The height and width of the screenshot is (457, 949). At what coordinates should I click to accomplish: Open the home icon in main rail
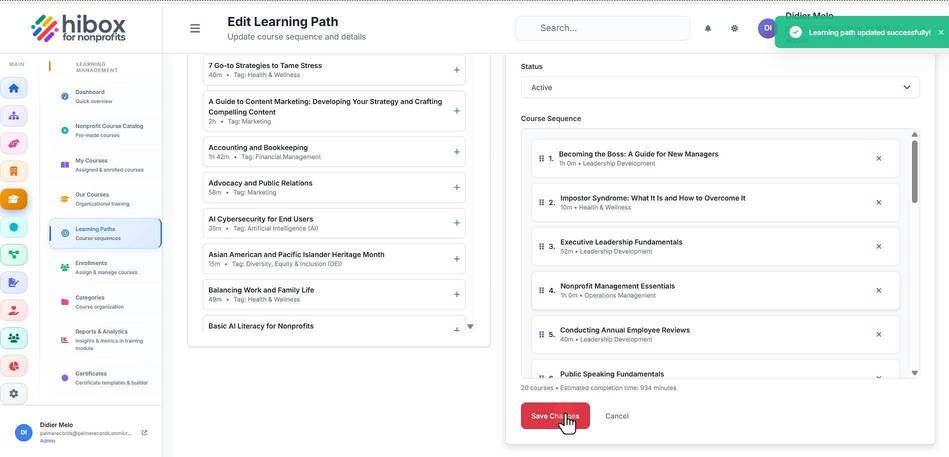click(14, 88)
